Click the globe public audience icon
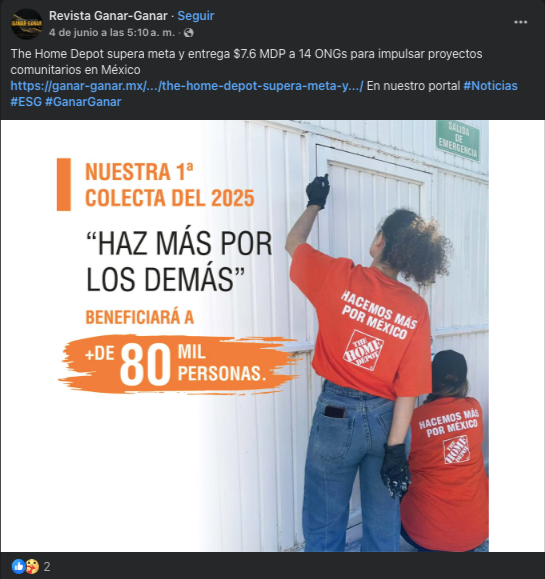Viewport: 545px width, 579px height. 189,33
